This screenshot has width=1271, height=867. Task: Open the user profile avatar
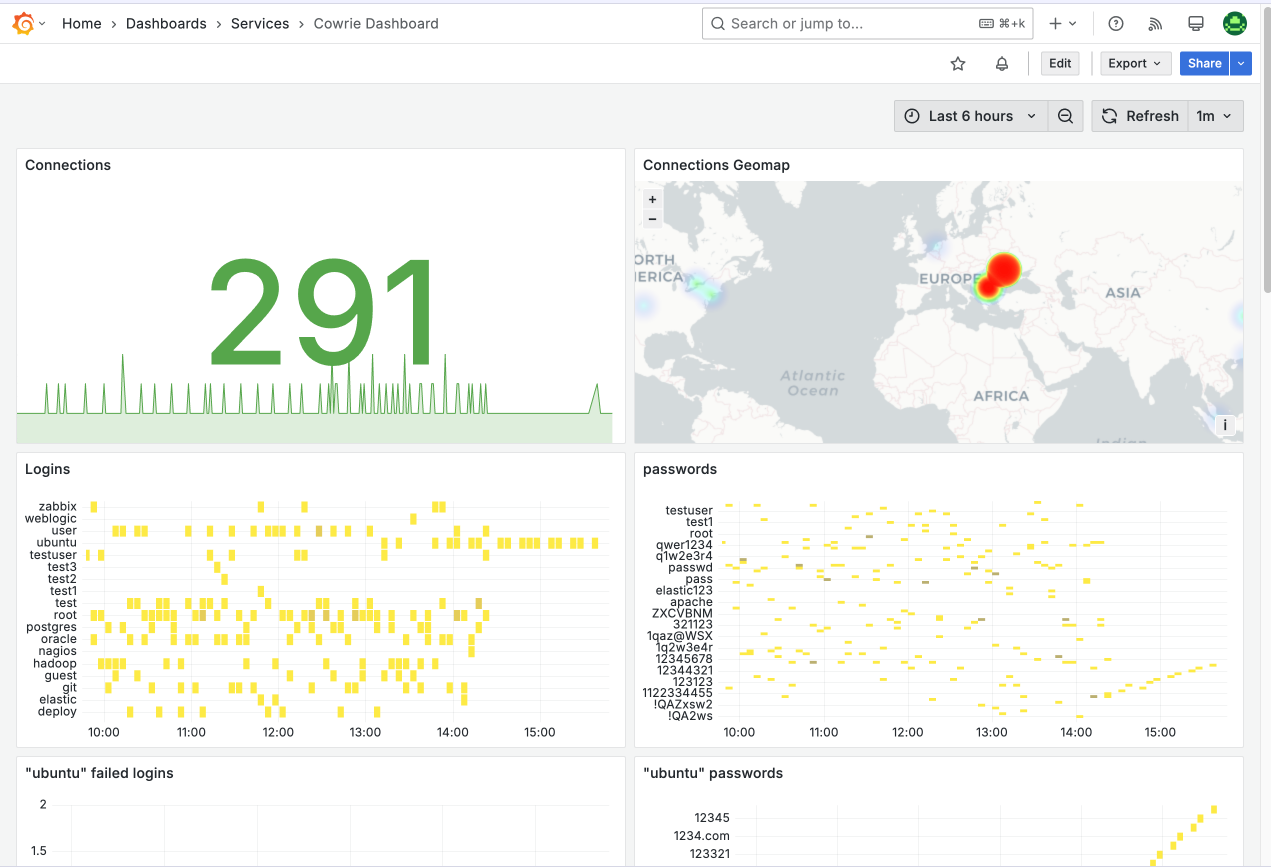1235,23
